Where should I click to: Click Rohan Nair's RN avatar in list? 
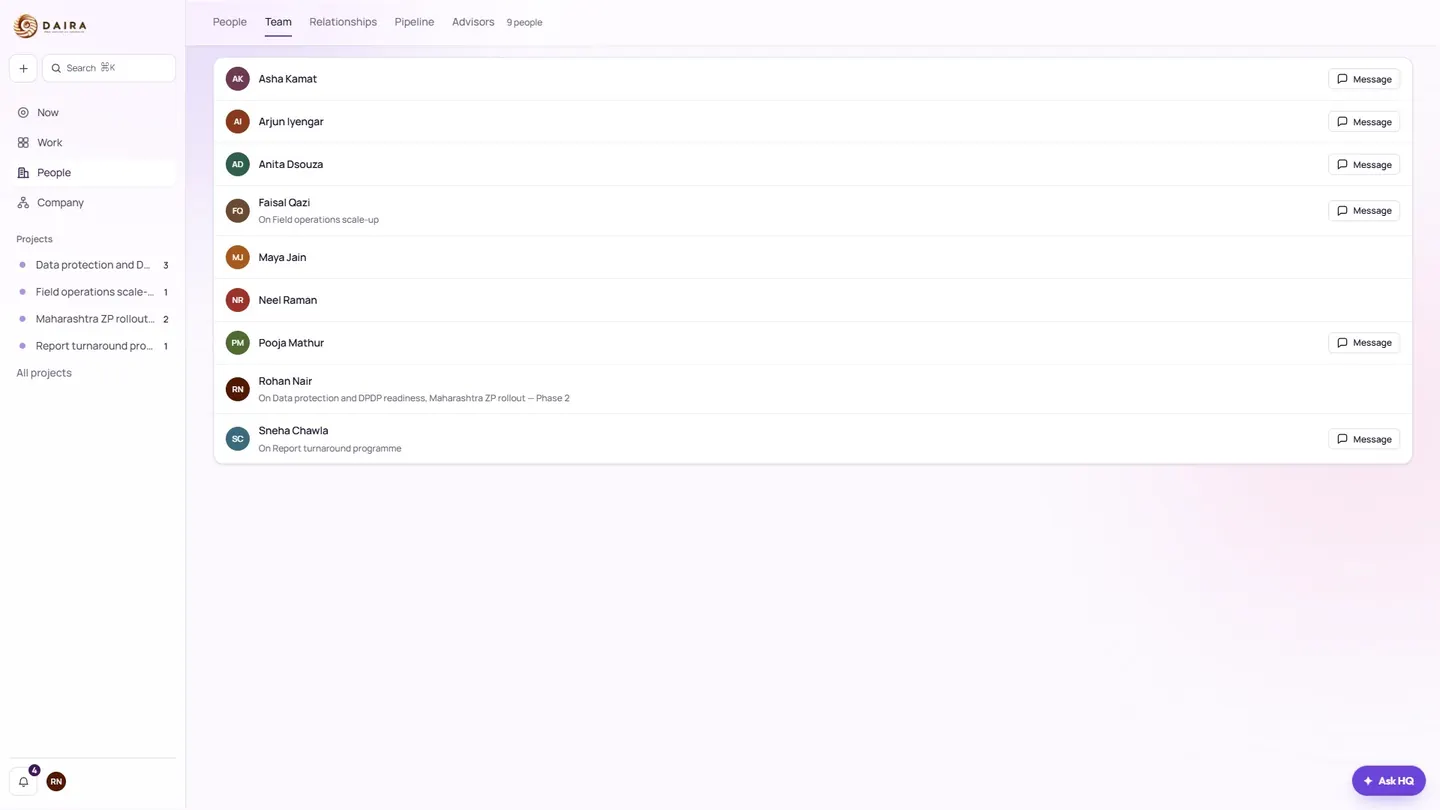pos(237,389)
